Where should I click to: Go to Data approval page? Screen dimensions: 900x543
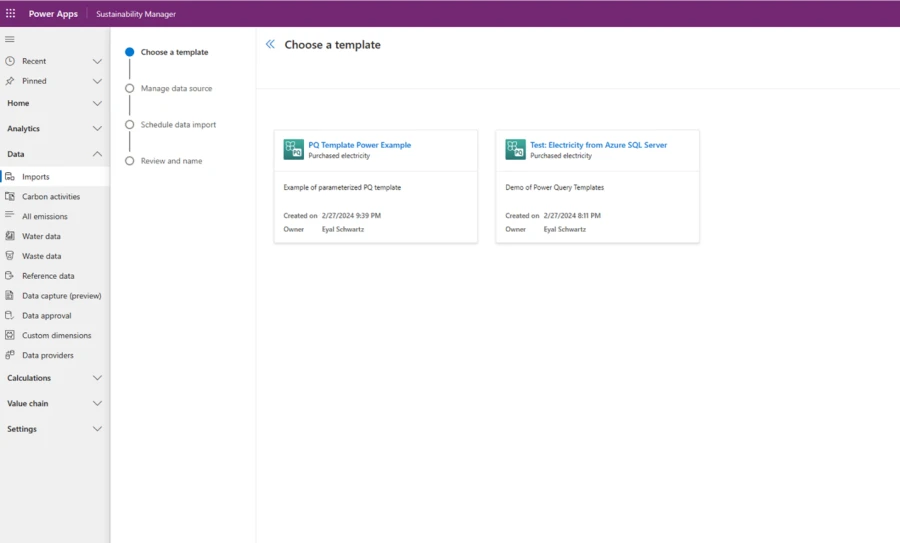click(x=47, y=316)
